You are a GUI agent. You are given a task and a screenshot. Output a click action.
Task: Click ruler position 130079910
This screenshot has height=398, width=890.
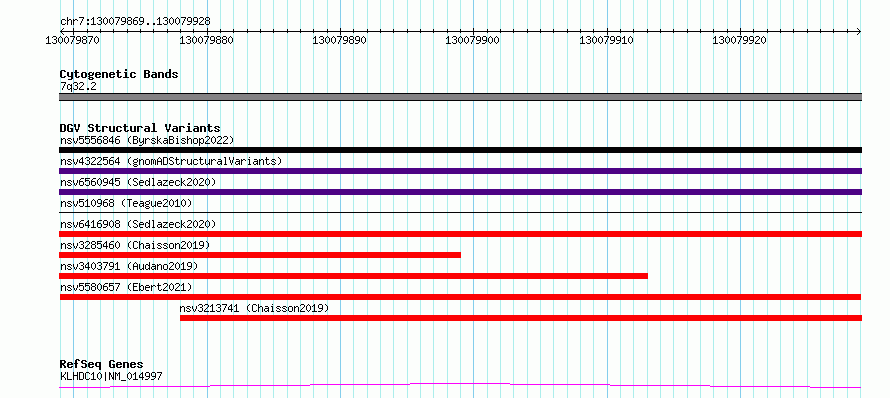pos(606,40)
